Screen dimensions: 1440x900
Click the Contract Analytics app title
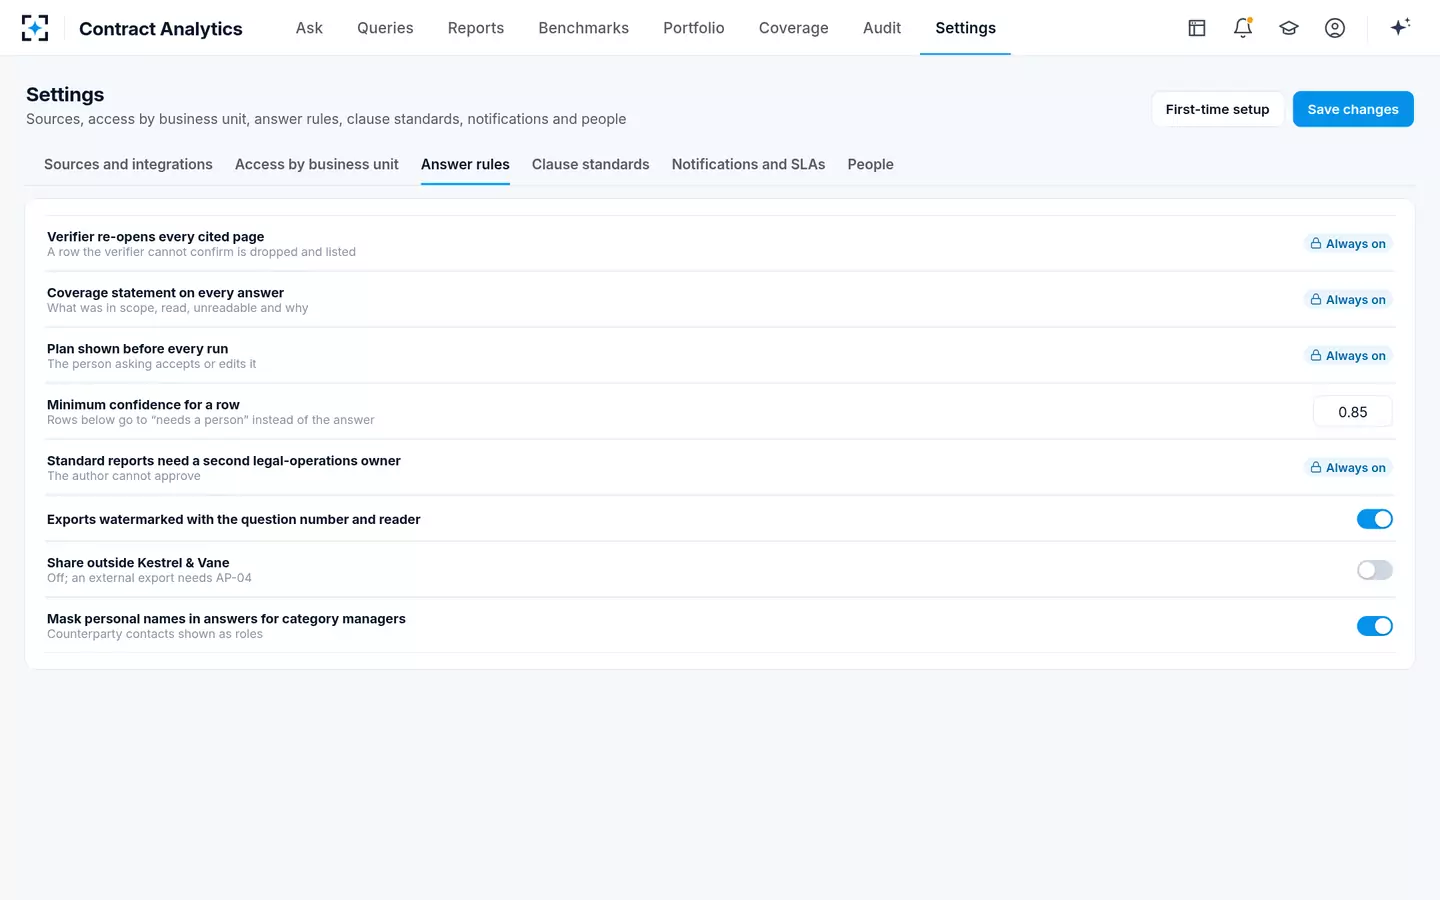[161, 29]
